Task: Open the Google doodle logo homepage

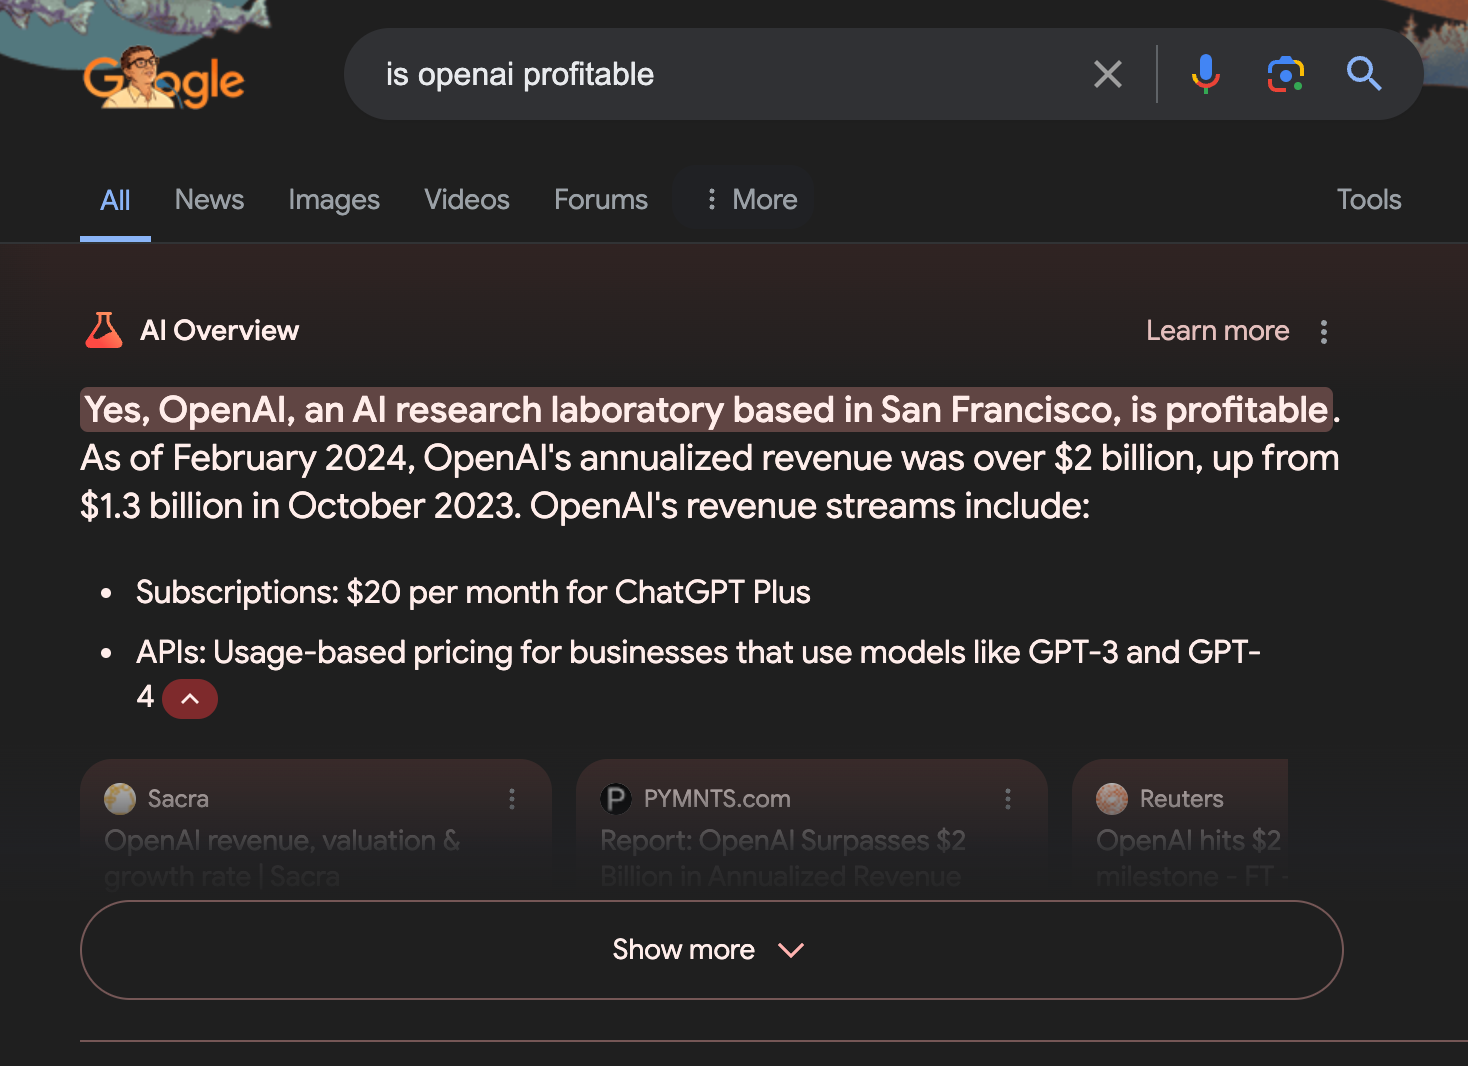Action: coord(164,78)
